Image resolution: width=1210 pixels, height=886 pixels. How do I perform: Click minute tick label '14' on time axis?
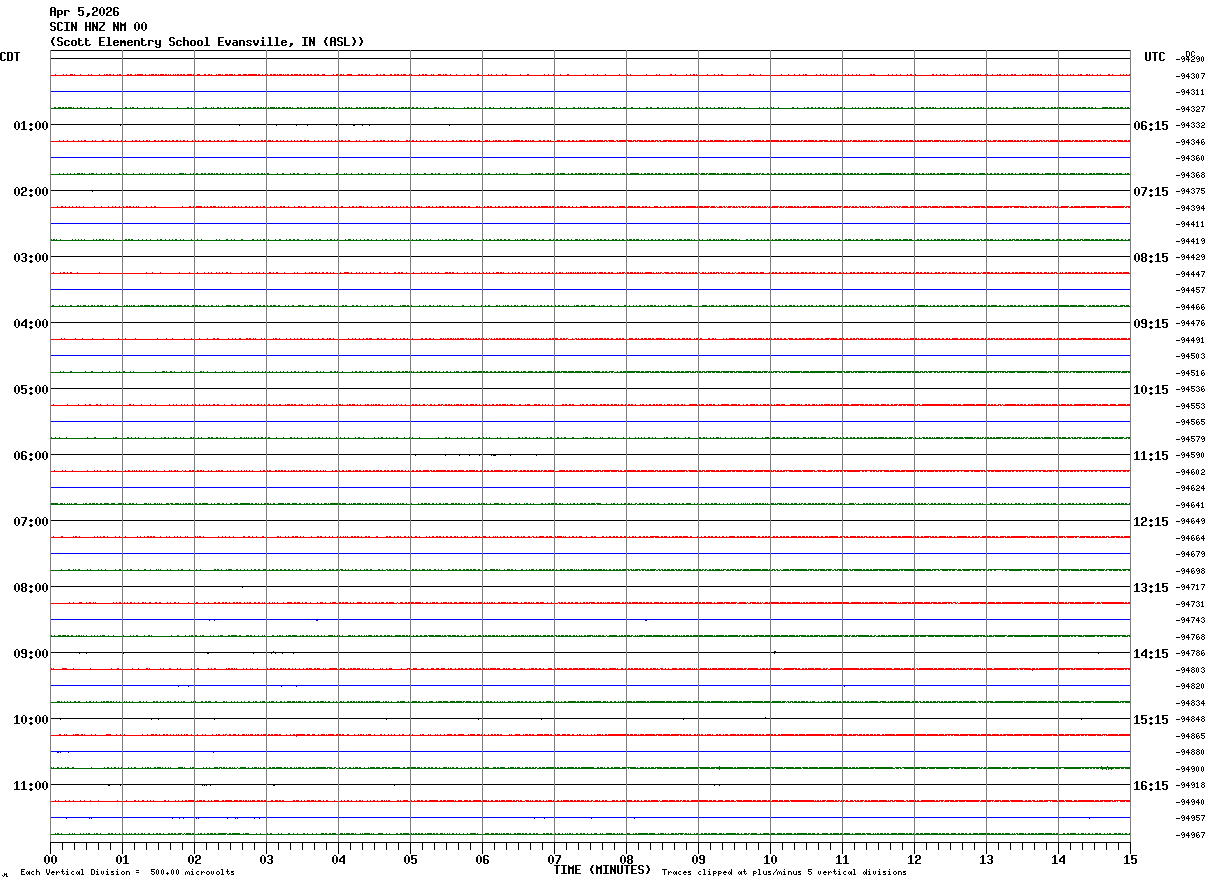(1059, 860)
